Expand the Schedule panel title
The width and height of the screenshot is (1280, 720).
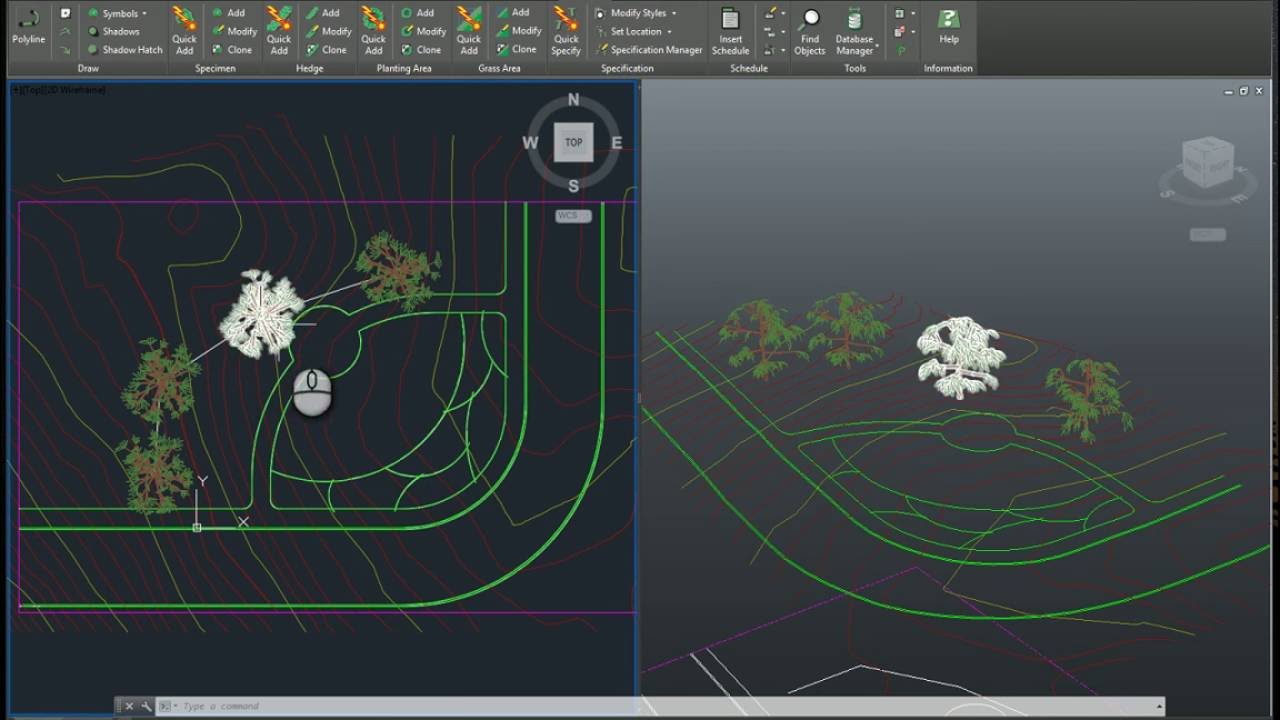pyautogui.click(x=749, y=68)
